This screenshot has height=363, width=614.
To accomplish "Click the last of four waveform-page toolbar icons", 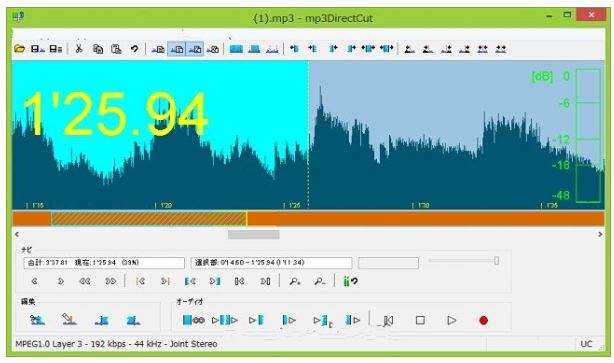I will pyautogui.click(x=213, y=49).
